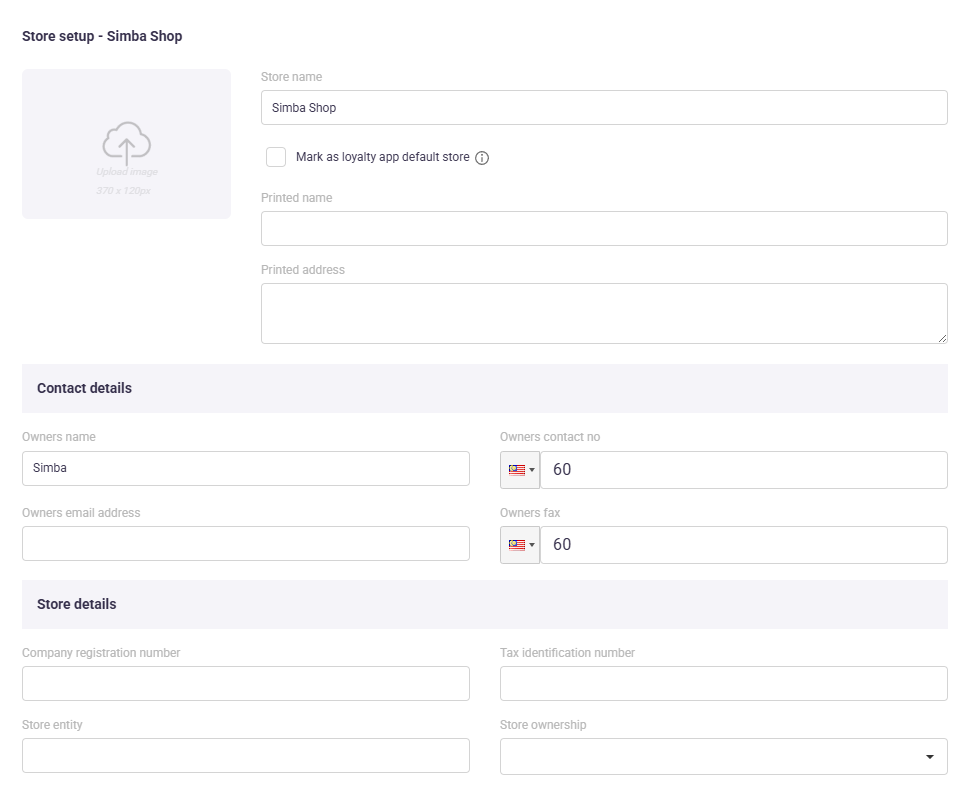Screen dimensions: 970x790
Task: Click the Malaysia flag for owners fax
Action: coord(516,545)
